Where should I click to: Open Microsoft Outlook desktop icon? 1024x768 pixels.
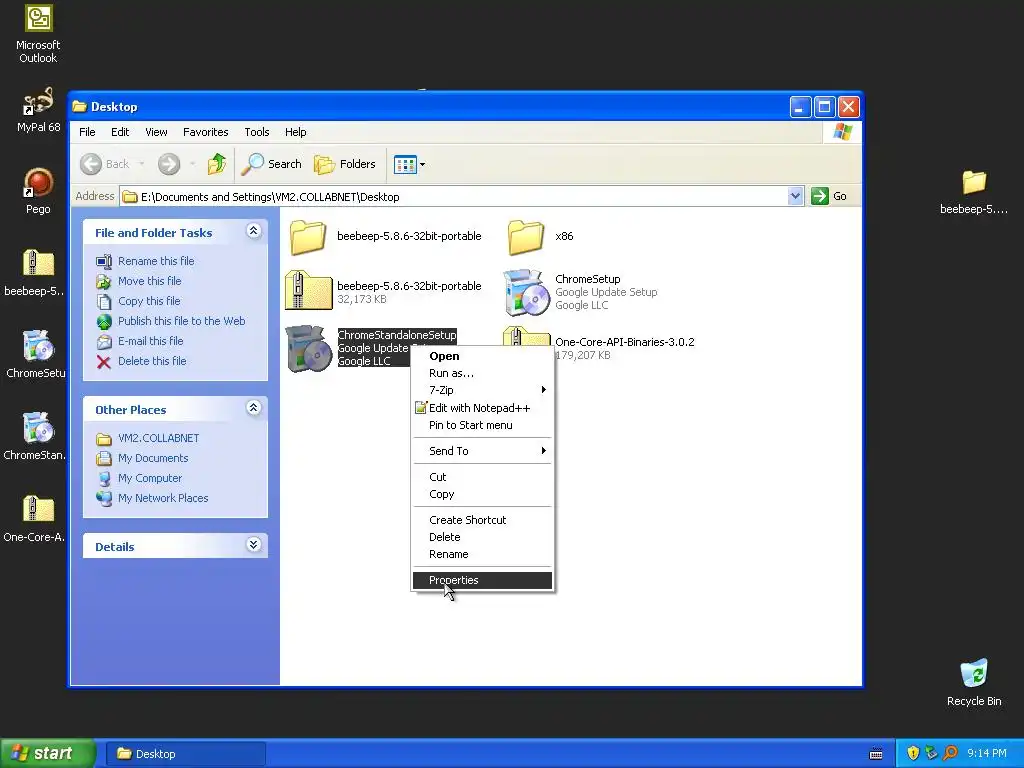tap(38, 33)
